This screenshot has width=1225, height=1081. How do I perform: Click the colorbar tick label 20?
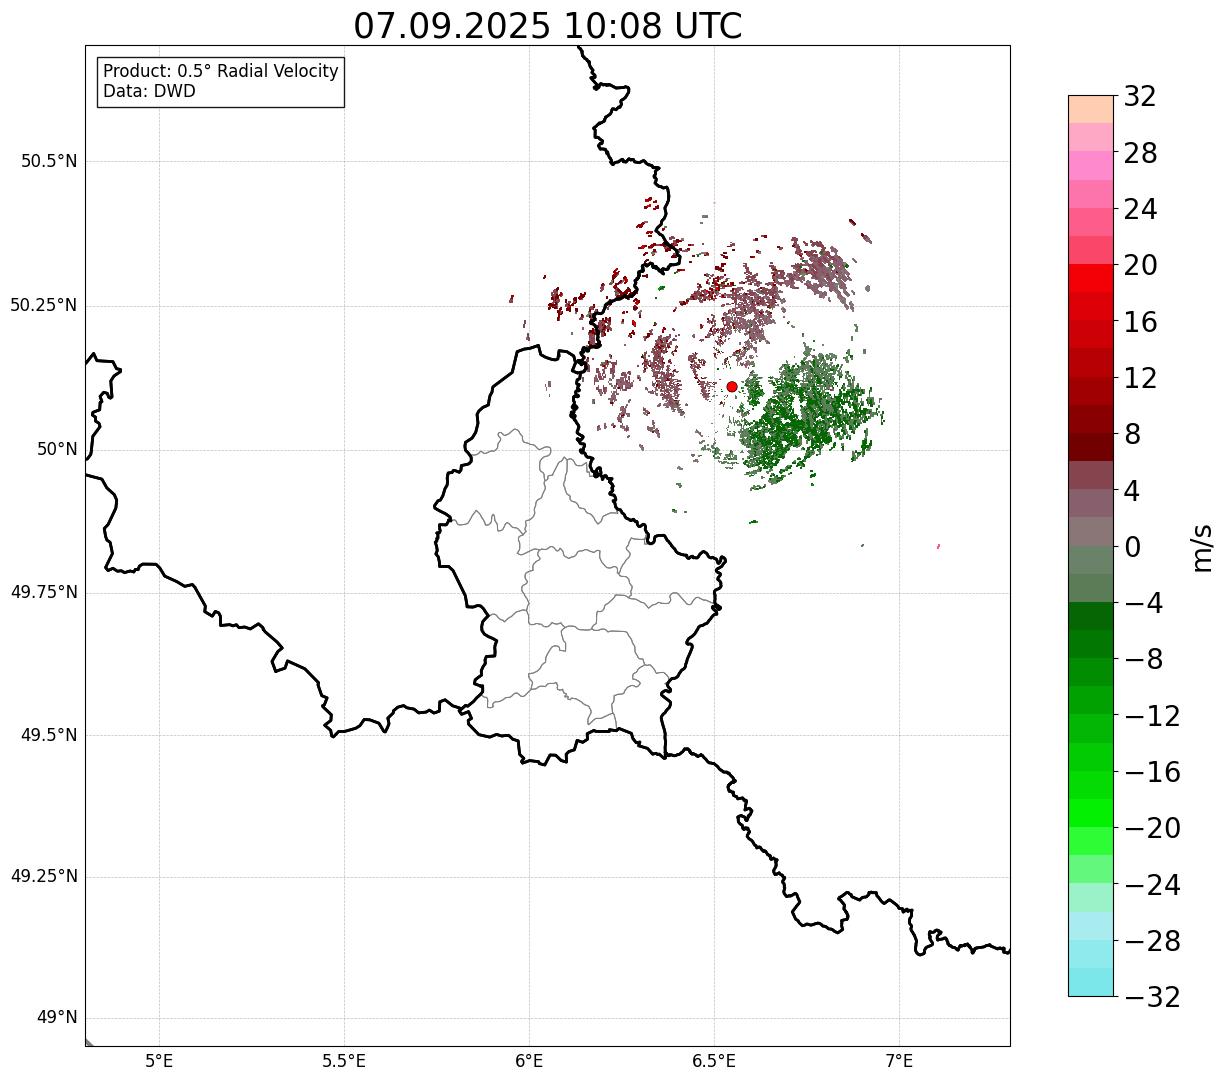click(1140, 265)
